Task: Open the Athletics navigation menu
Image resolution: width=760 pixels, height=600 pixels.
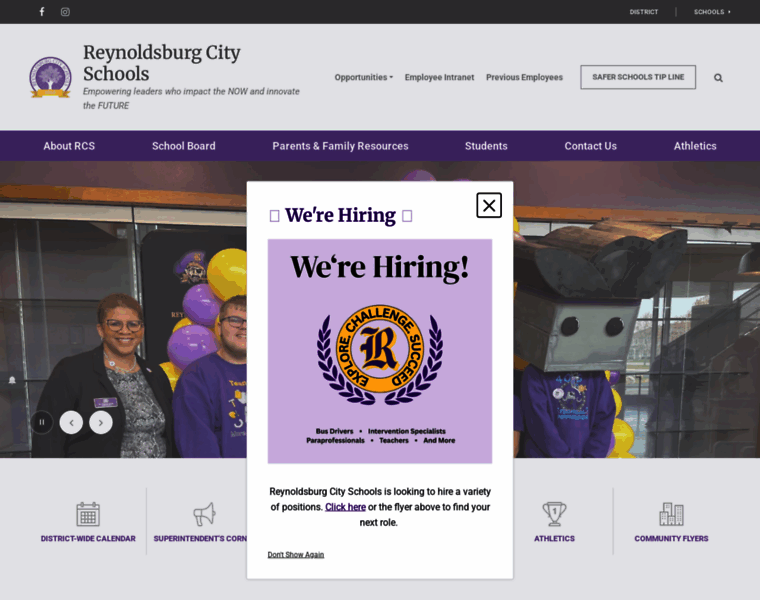Action: [x=695, y=146]
